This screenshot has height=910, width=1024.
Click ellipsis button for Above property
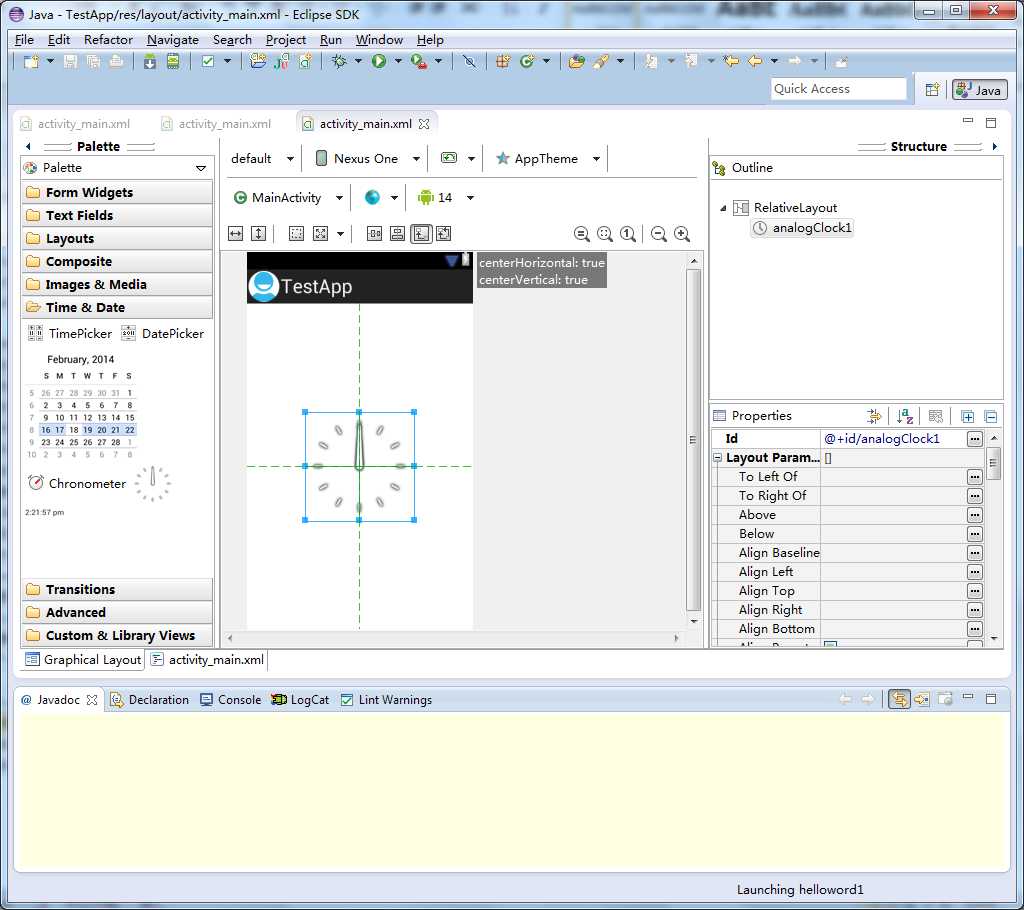point(974,515)
